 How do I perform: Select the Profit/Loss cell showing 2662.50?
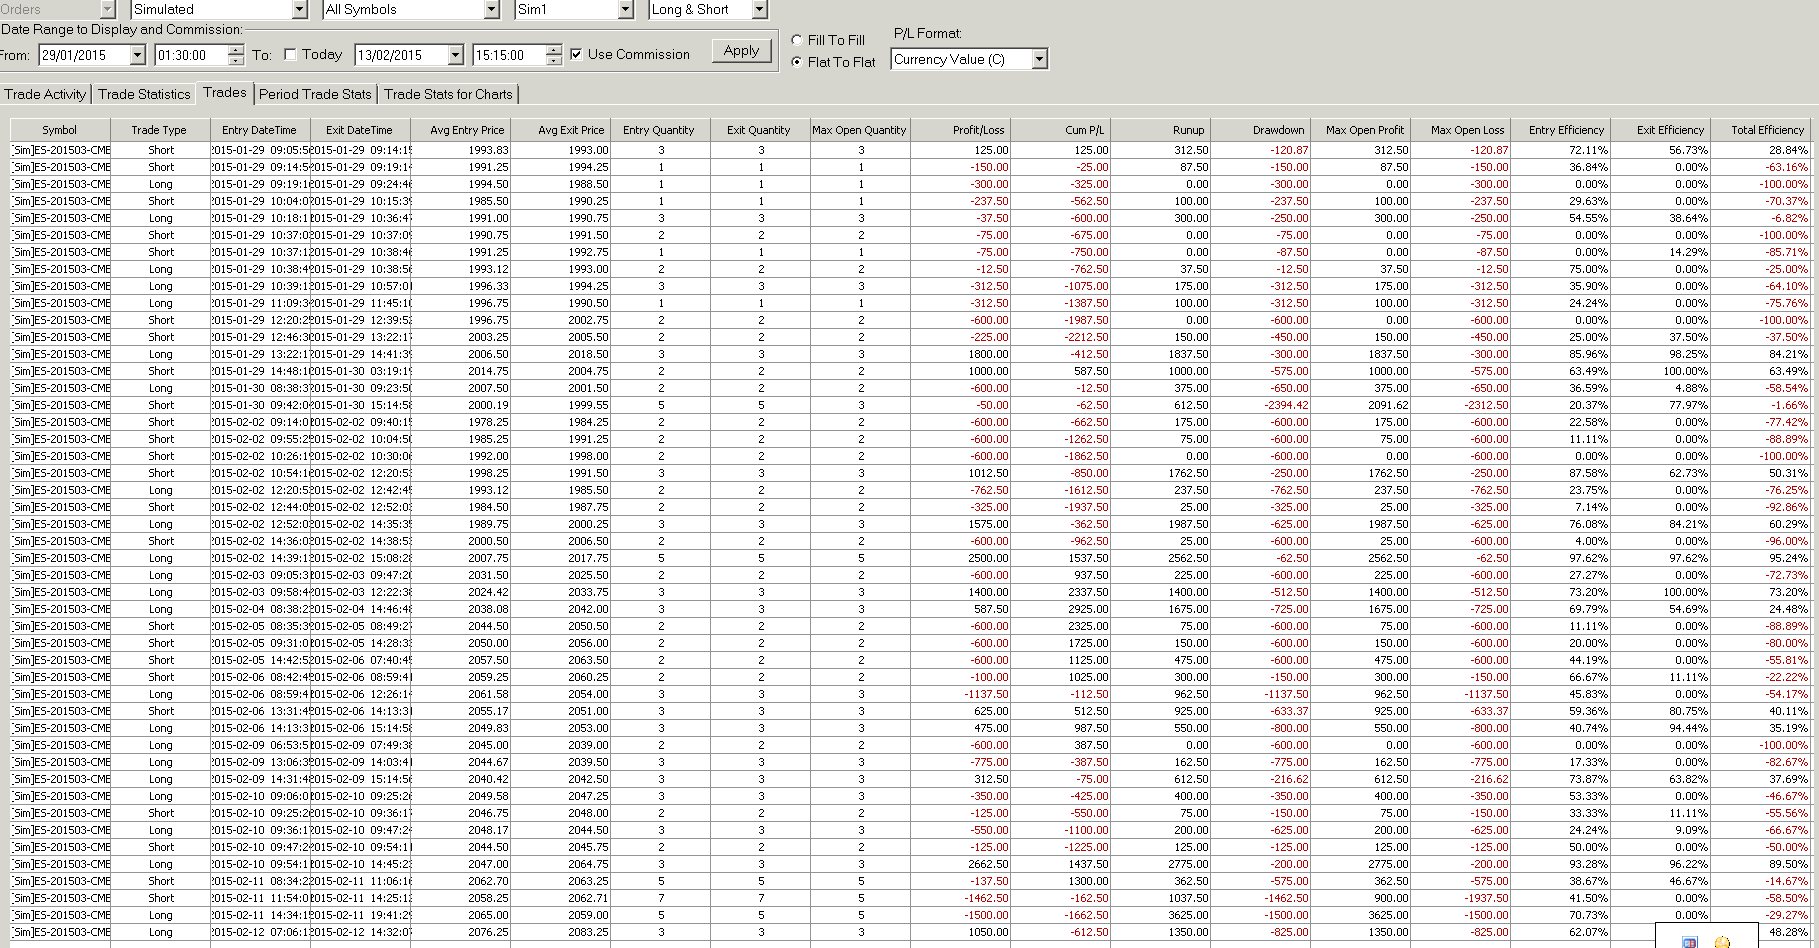coord(960,864)
